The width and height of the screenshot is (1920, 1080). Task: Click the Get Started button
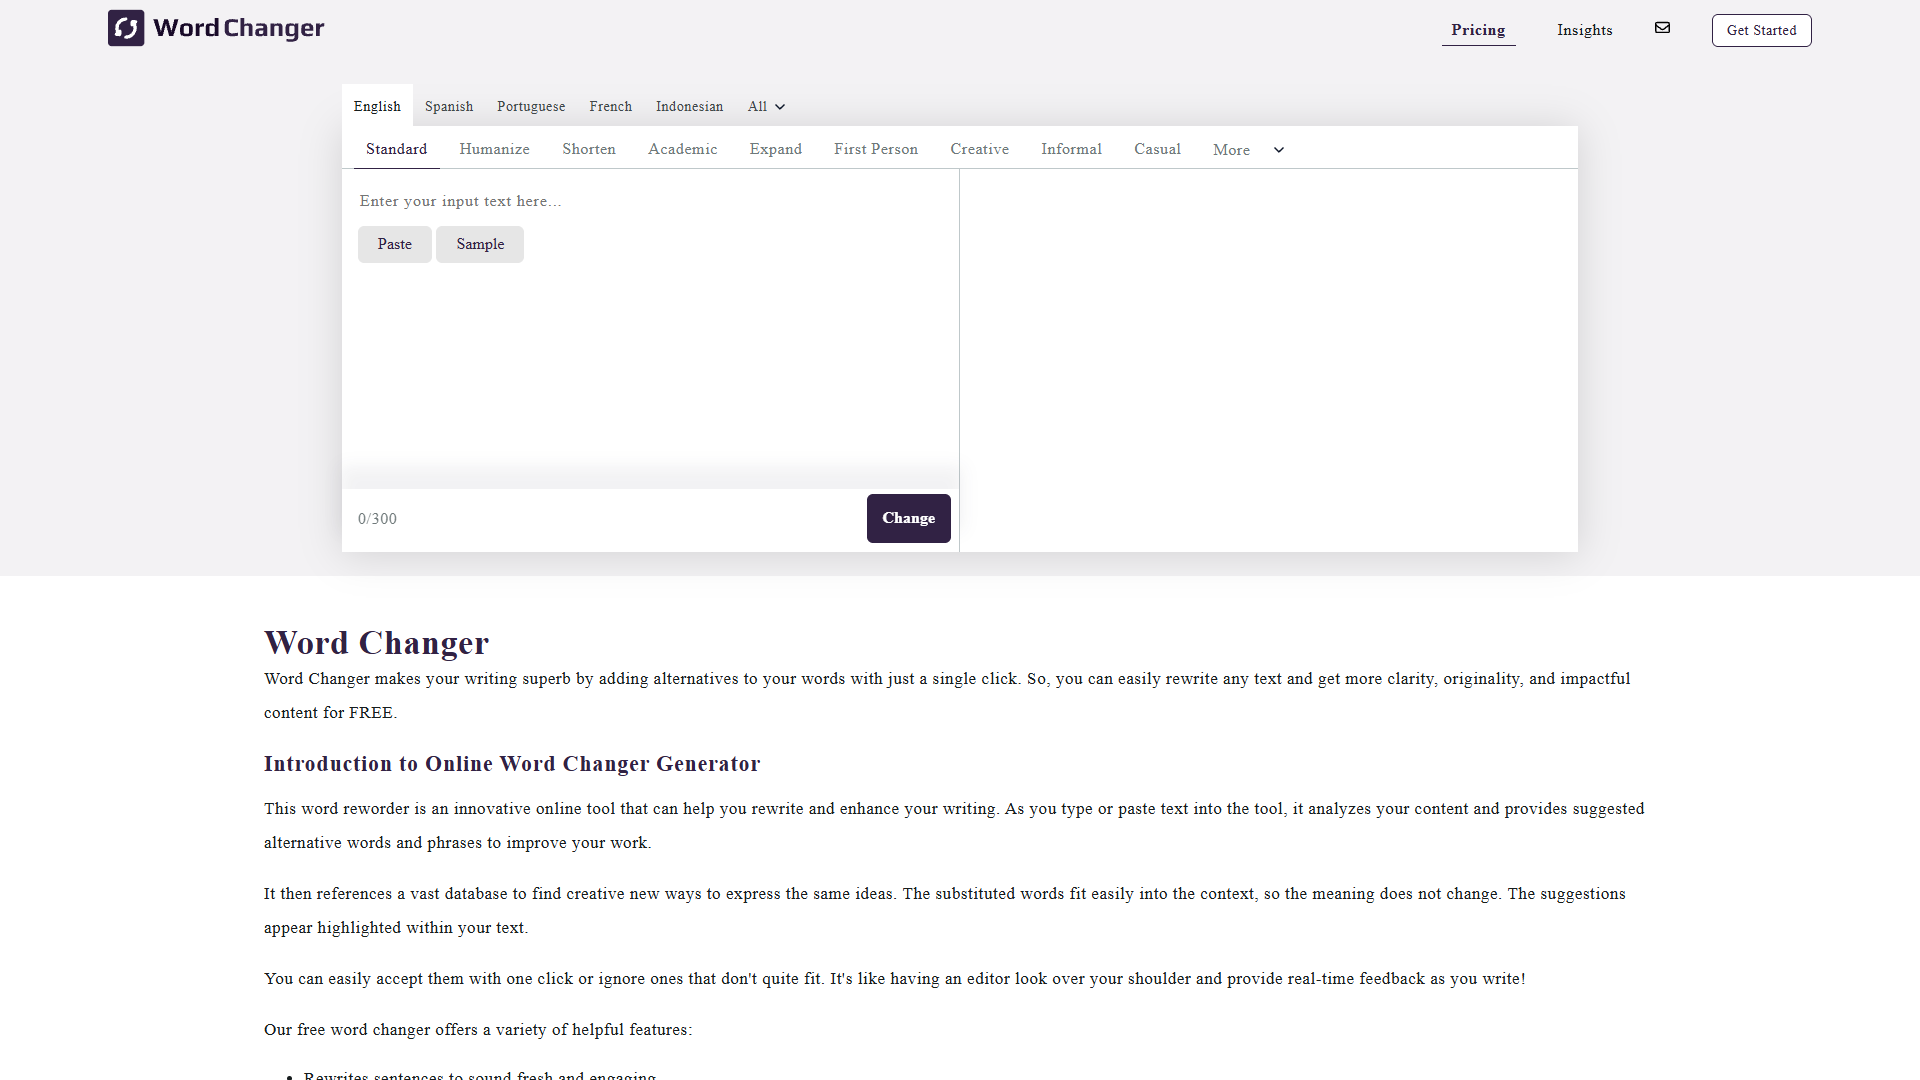pos(1761,30)
